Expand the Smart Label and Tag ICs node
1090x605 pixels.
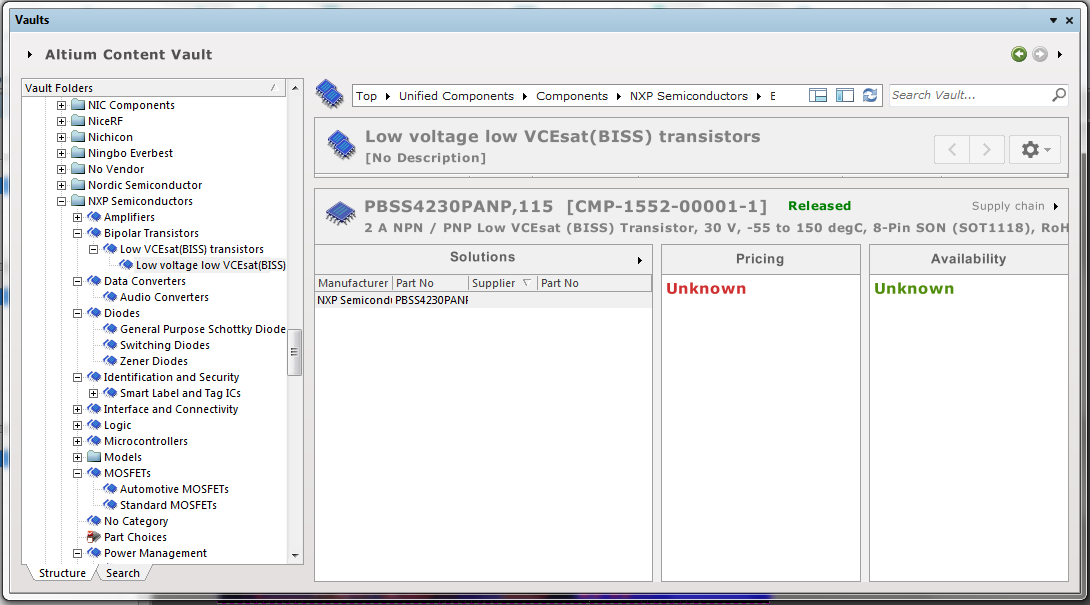(x=93, y=393)
